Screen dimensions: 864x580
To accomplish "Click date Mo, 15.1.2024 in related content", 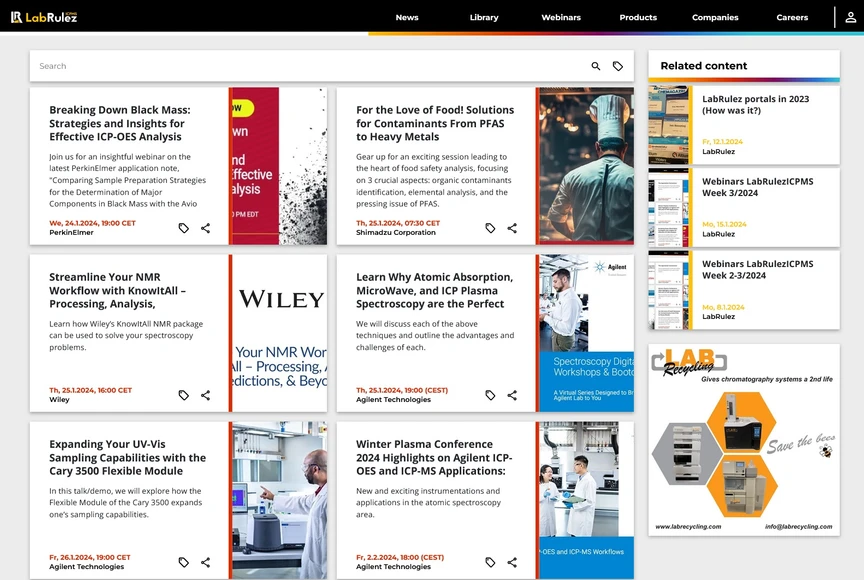I will 724,224.
